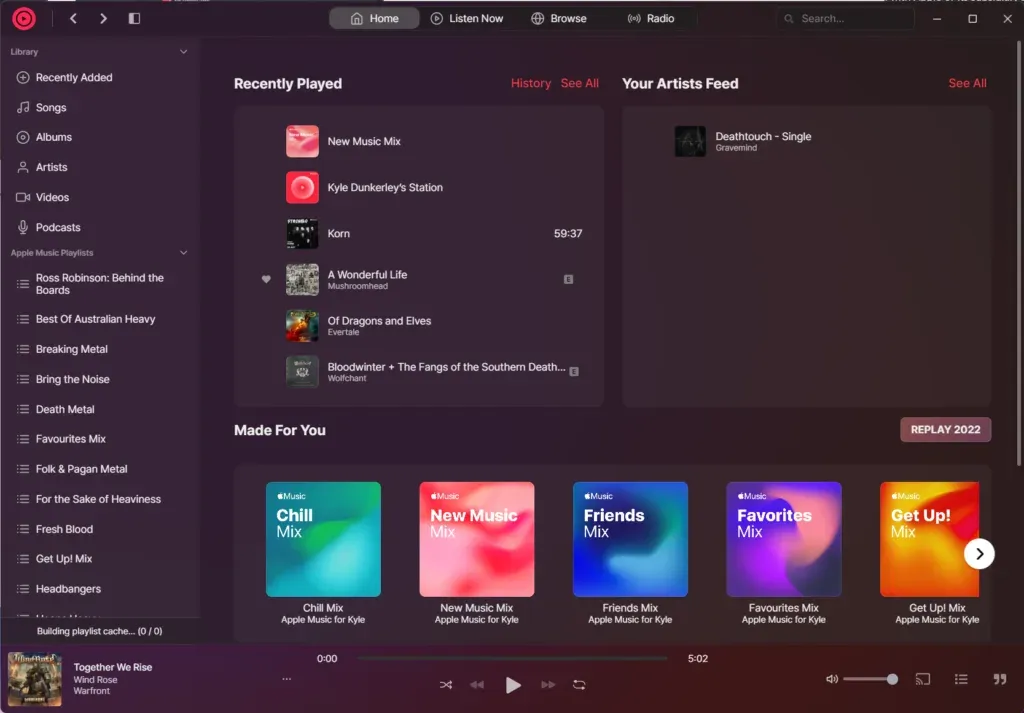
Task: Open the Friends Mix cover
Action: [x=630, y=539]
